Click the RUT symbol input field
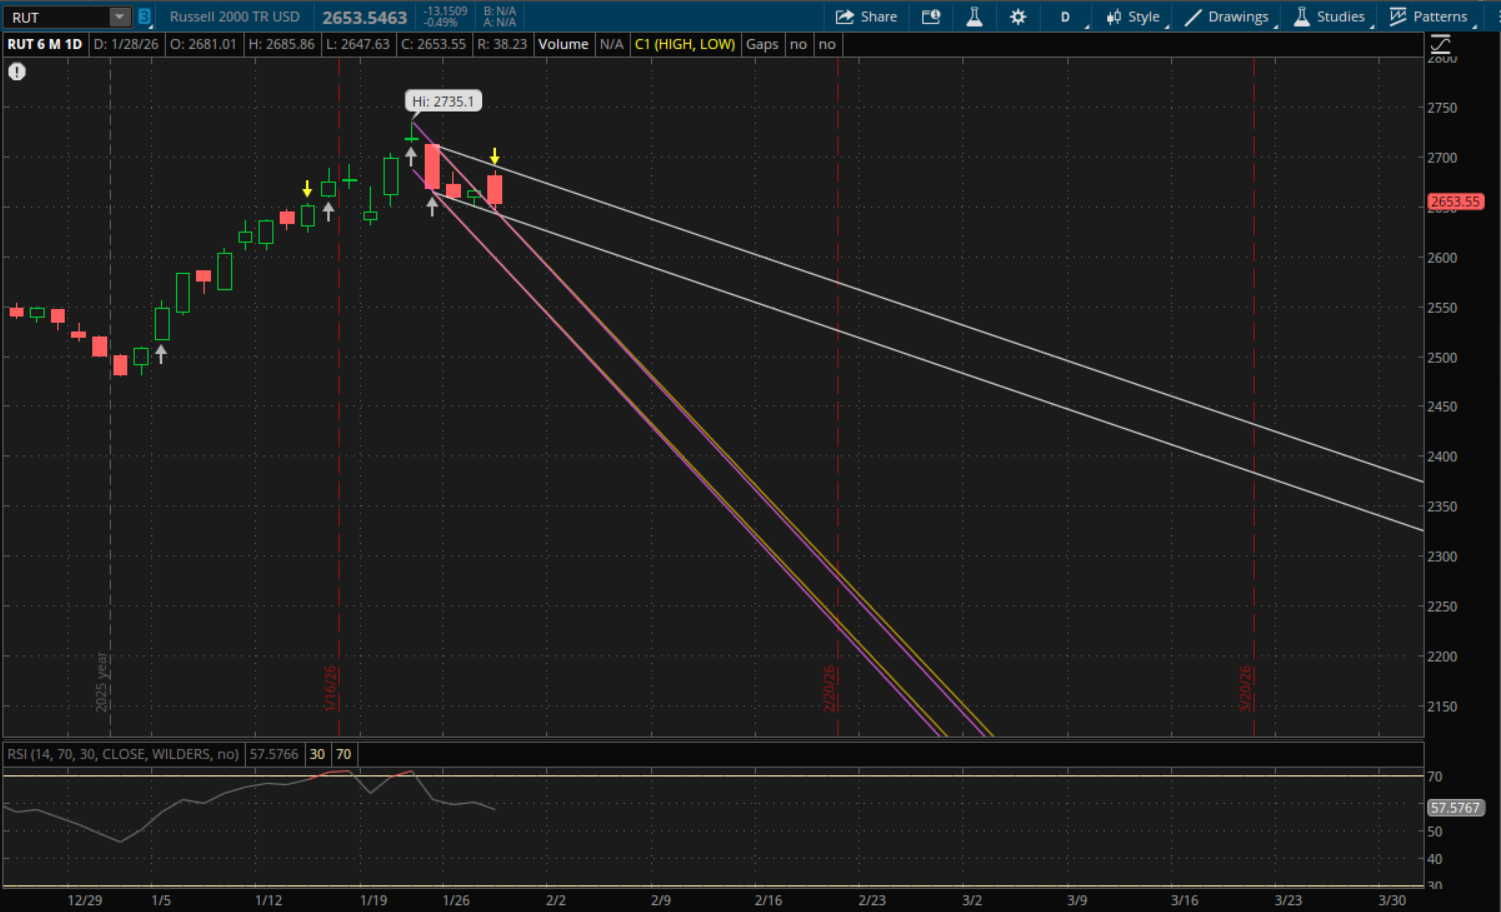This screenshot has width=1501, height=912. pos(56,17)
